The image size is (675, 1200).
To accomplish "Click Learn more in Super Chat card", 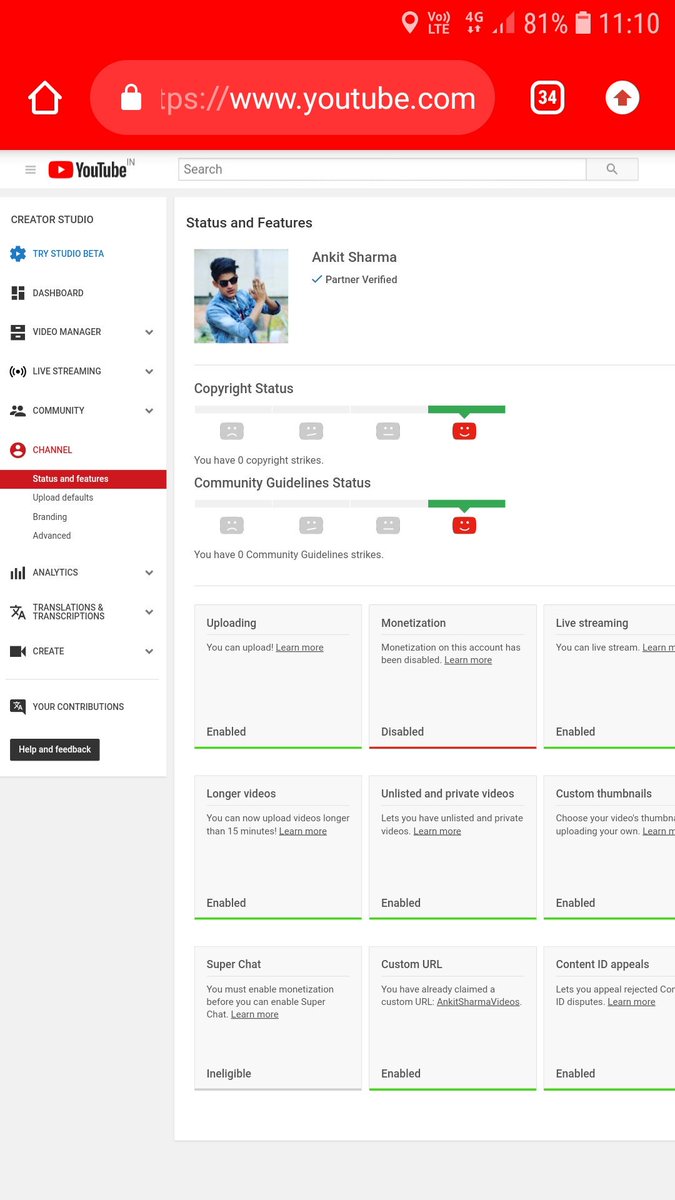I will (x=255, y=1014).
